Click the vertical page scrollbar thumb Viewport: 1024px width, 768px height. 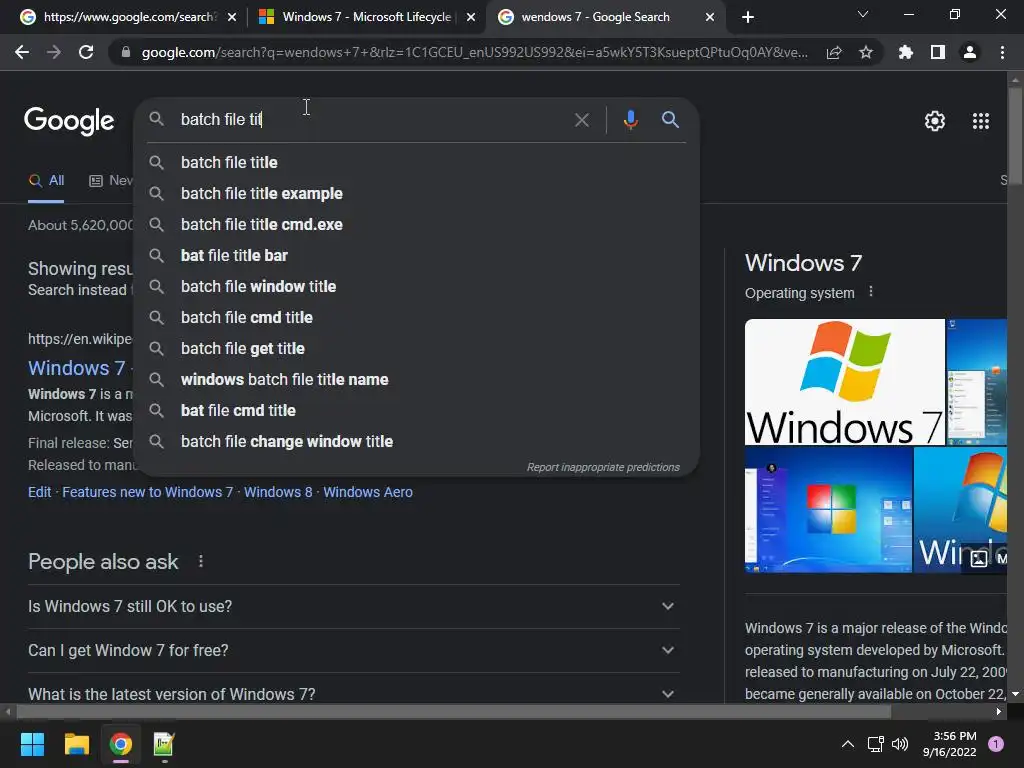1015,134
